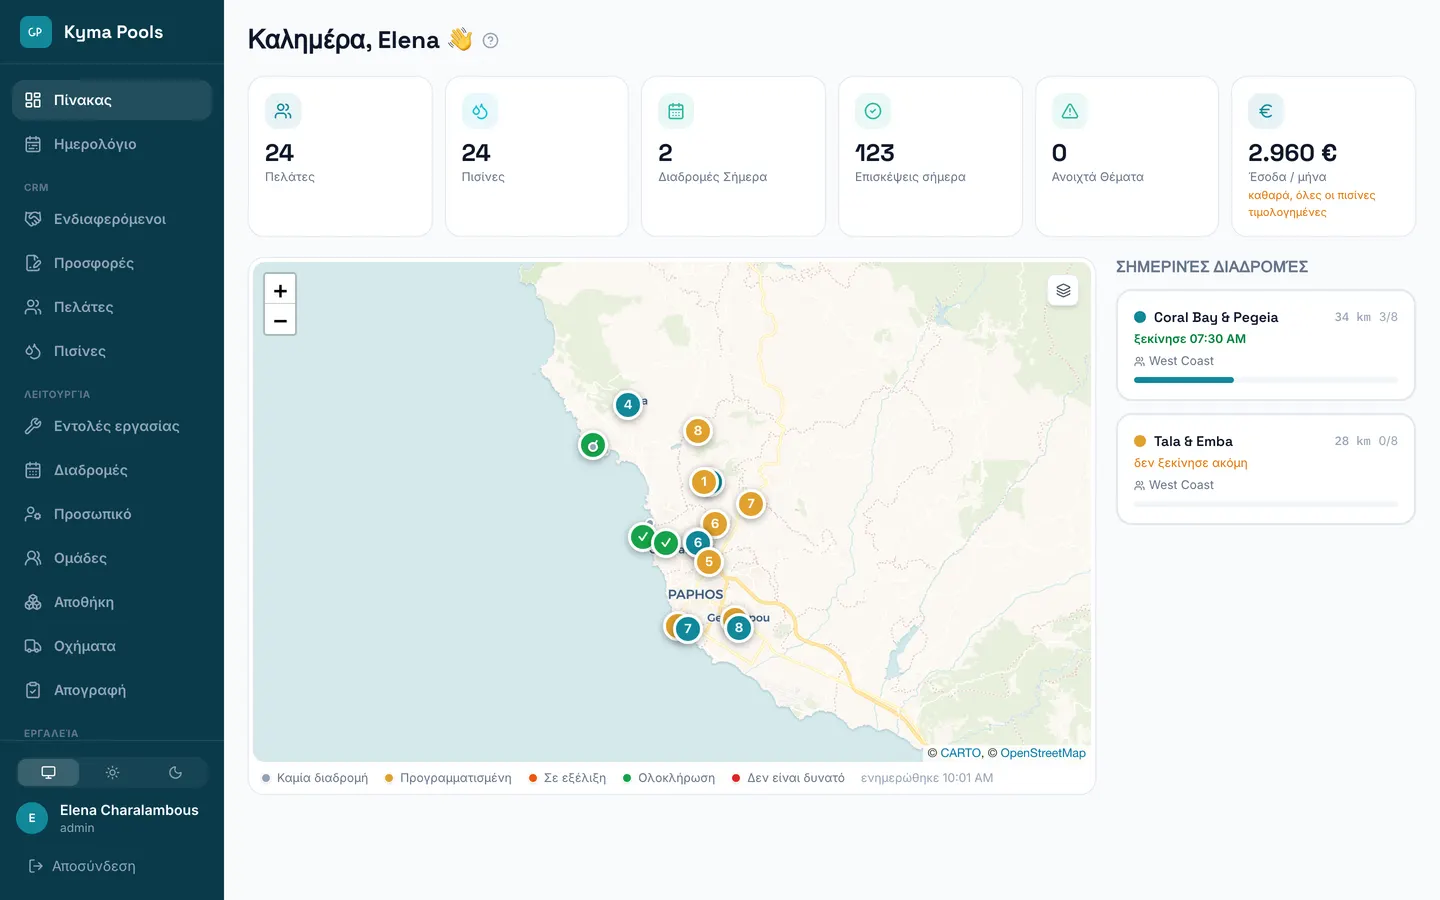Screen dimensions: 1440x900
Task: Zoom out the map with minus
Action: pyautogui.click(x=280, y=320)
